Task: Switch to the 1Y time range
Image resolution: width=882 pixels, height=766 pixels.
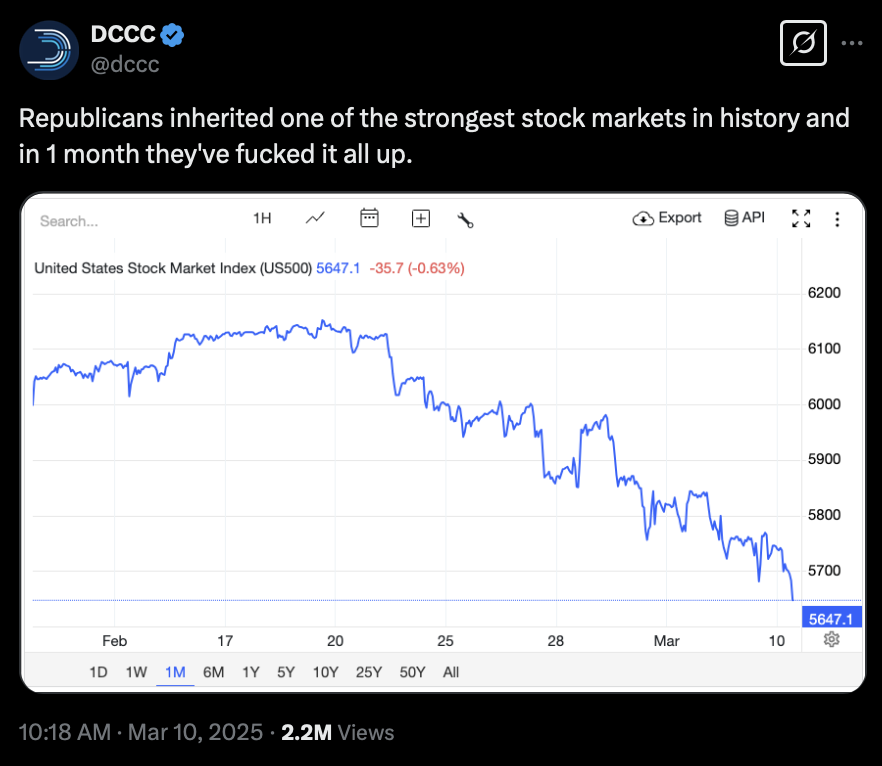Action: pyautogui.click(x=250, y=672)
